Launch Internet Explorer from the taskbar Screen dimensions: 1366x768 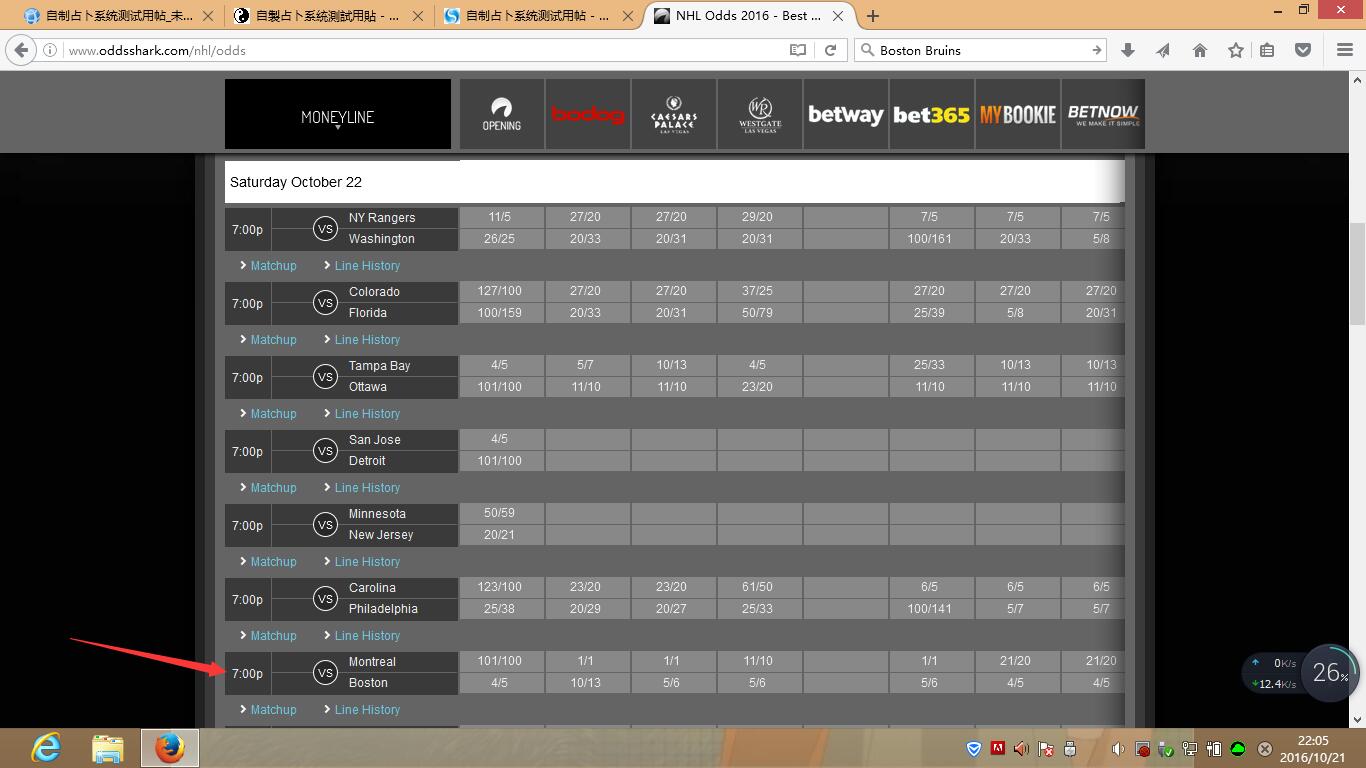pyautogui.click(x=46, y=748)
